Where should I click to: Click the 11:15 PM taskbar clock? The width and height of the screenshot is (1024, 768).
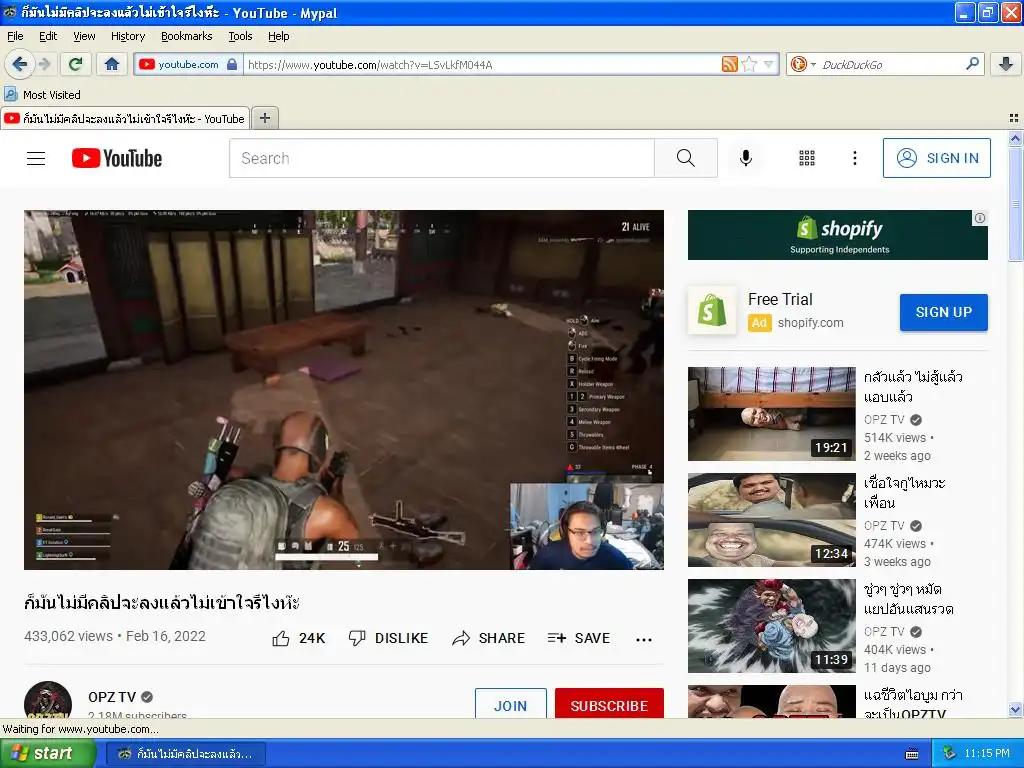[987, 753]
